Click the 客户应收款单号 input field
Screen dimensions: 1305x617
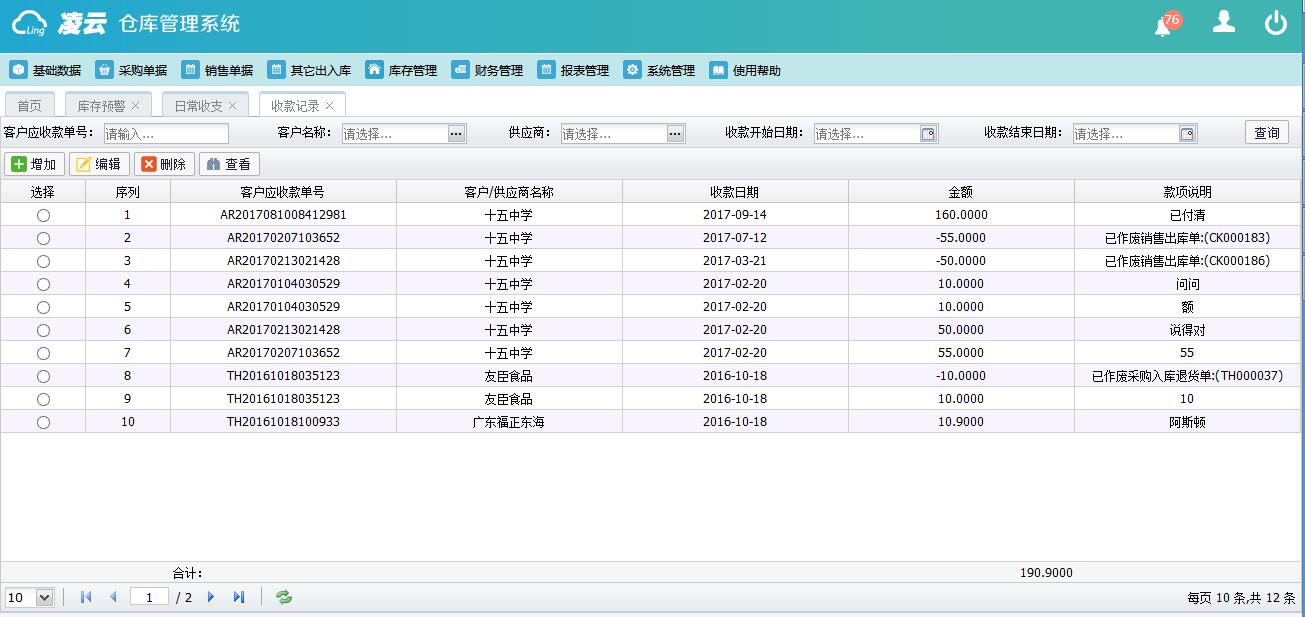[166, 134]
